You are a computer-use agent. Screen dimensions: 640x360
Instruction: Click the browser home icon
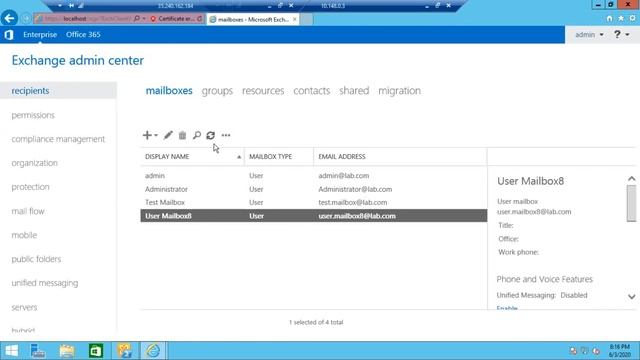pyautogui.click(x=609, y=18)
